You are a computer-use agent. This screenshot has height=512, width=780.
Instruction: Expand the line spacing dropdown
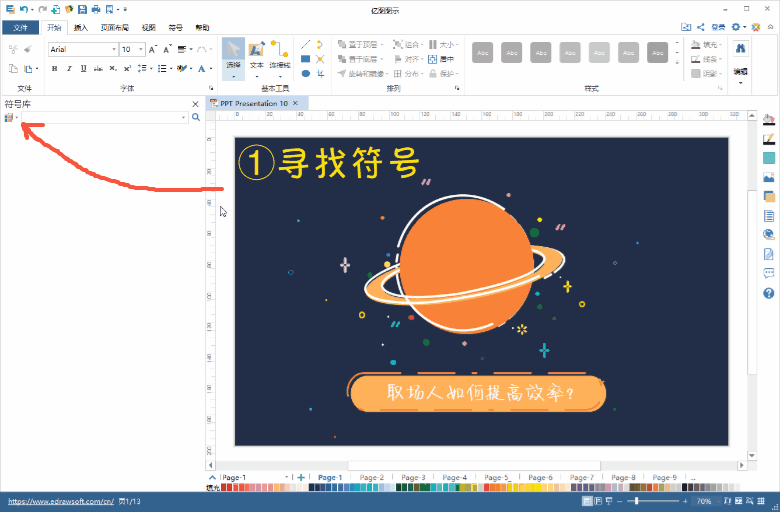[151, 69]
